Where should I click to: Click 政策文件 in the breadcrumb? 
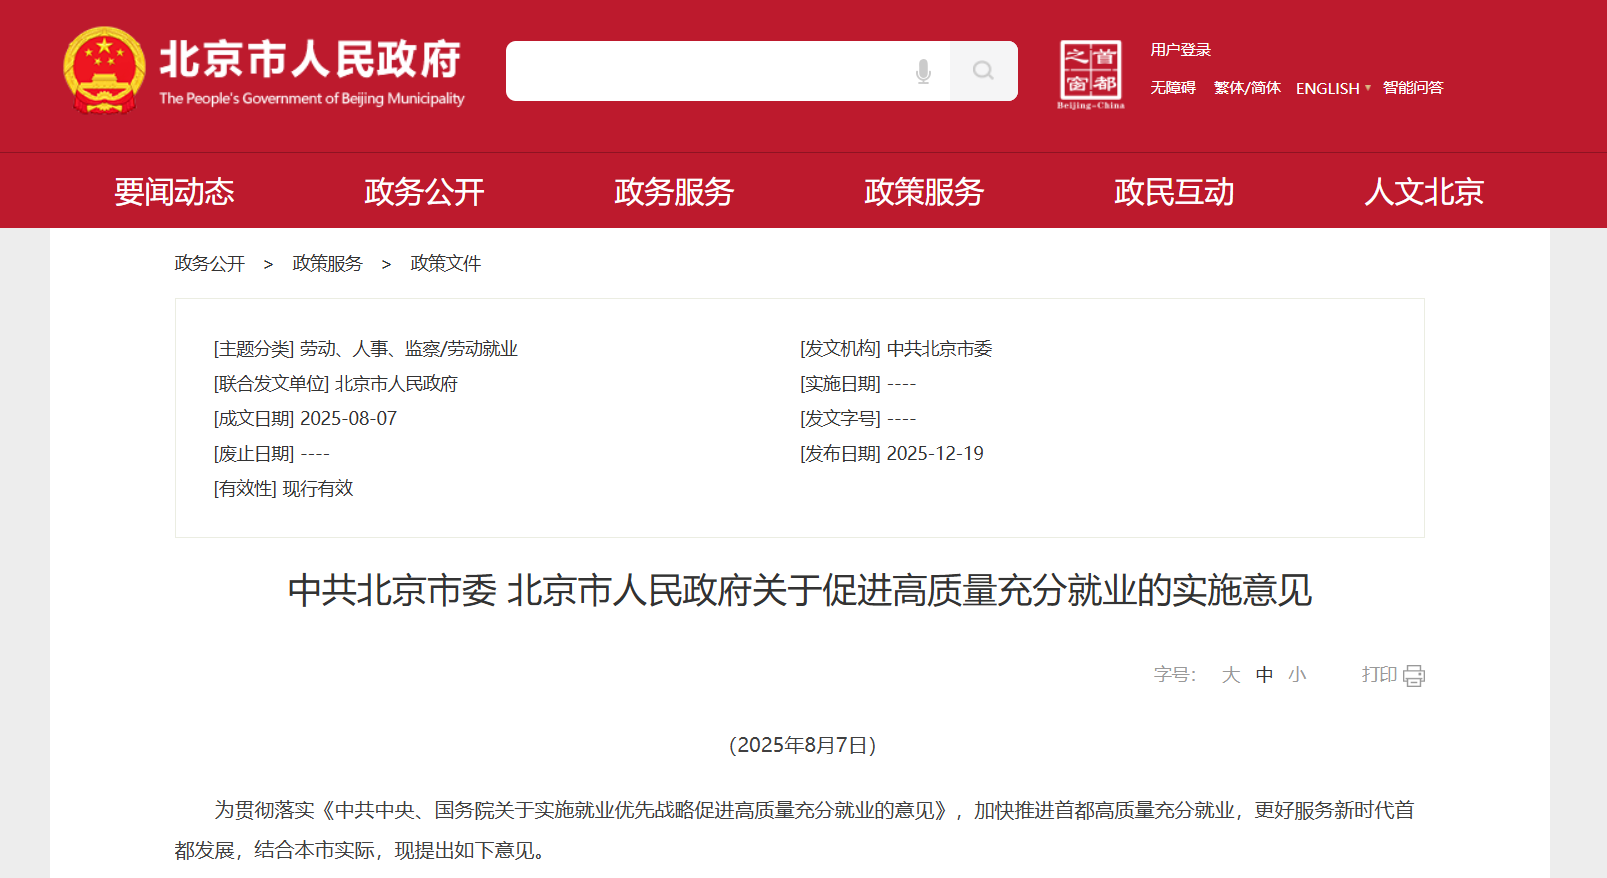click(445, 264)
